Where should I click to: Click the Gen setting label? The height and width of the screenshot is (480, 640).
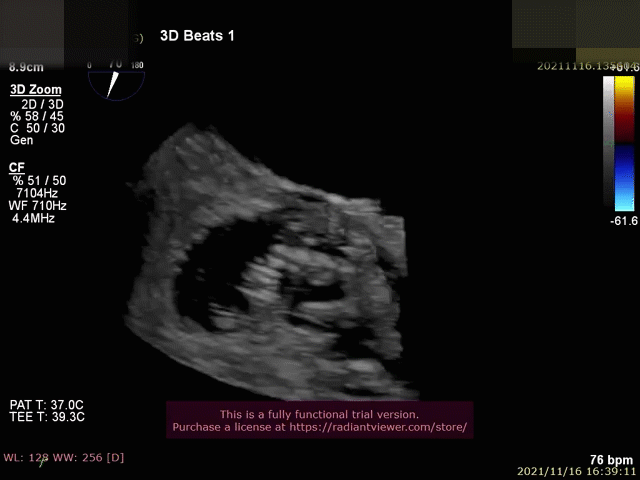pyautogui.click(x=21, y=140)
